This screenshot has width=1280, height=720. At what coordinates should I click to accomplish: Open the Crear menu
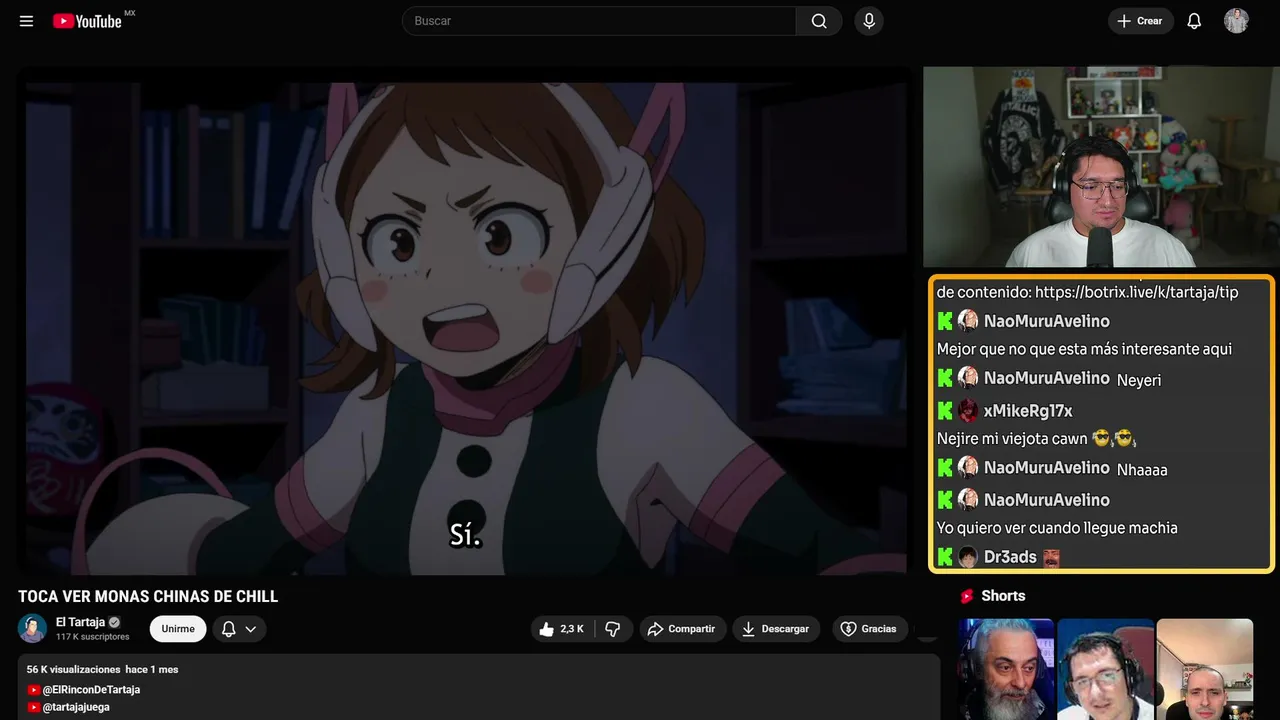(x=1140, y=21)
